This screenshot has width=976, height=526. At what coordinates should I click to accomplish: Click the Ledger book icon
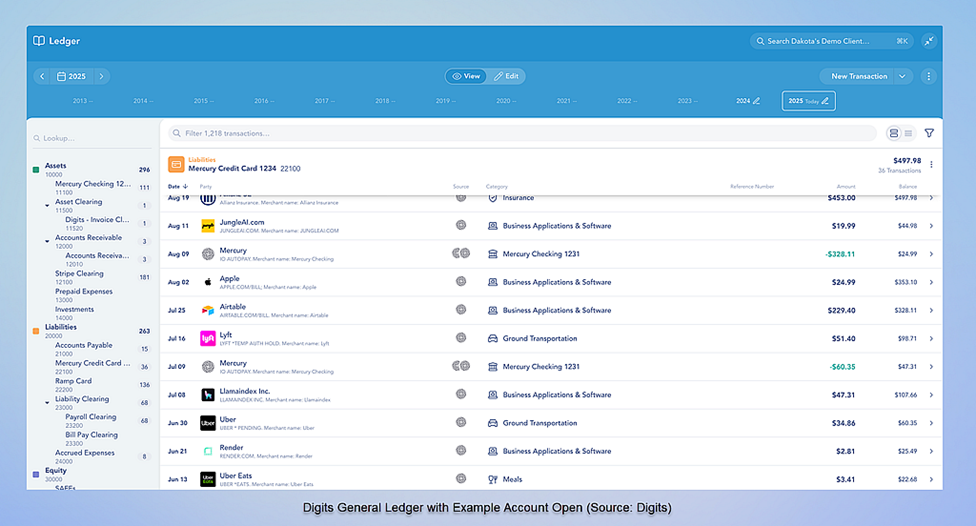pos(39,40)
